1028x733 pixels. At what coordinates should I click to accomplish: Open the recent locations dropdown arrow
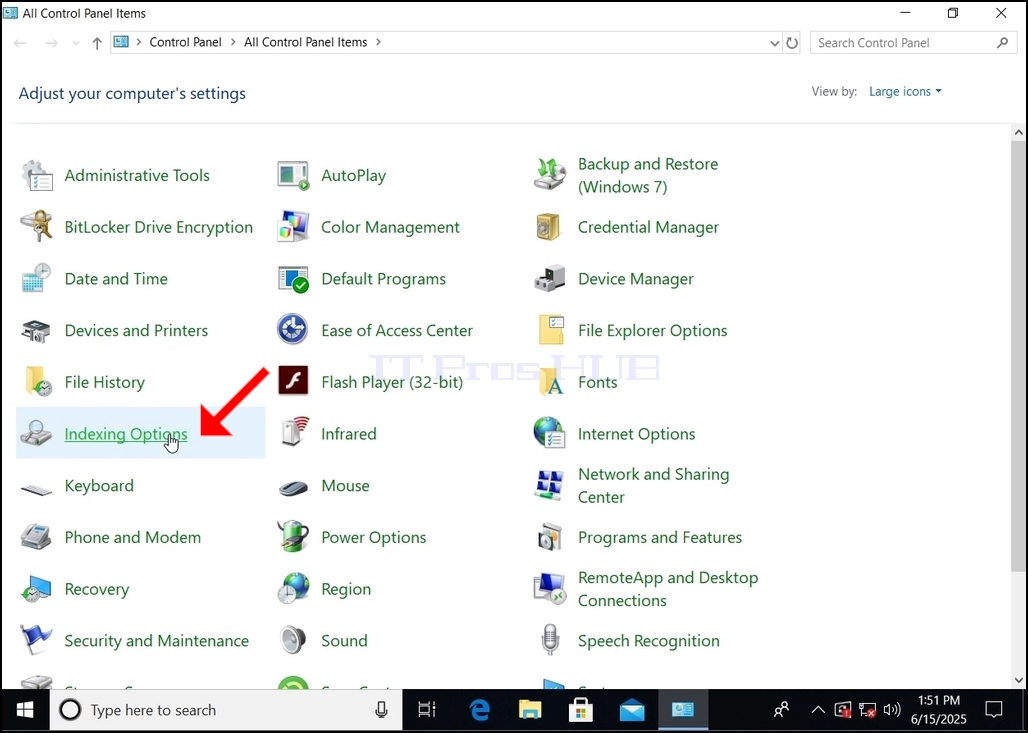coord(76,43)
